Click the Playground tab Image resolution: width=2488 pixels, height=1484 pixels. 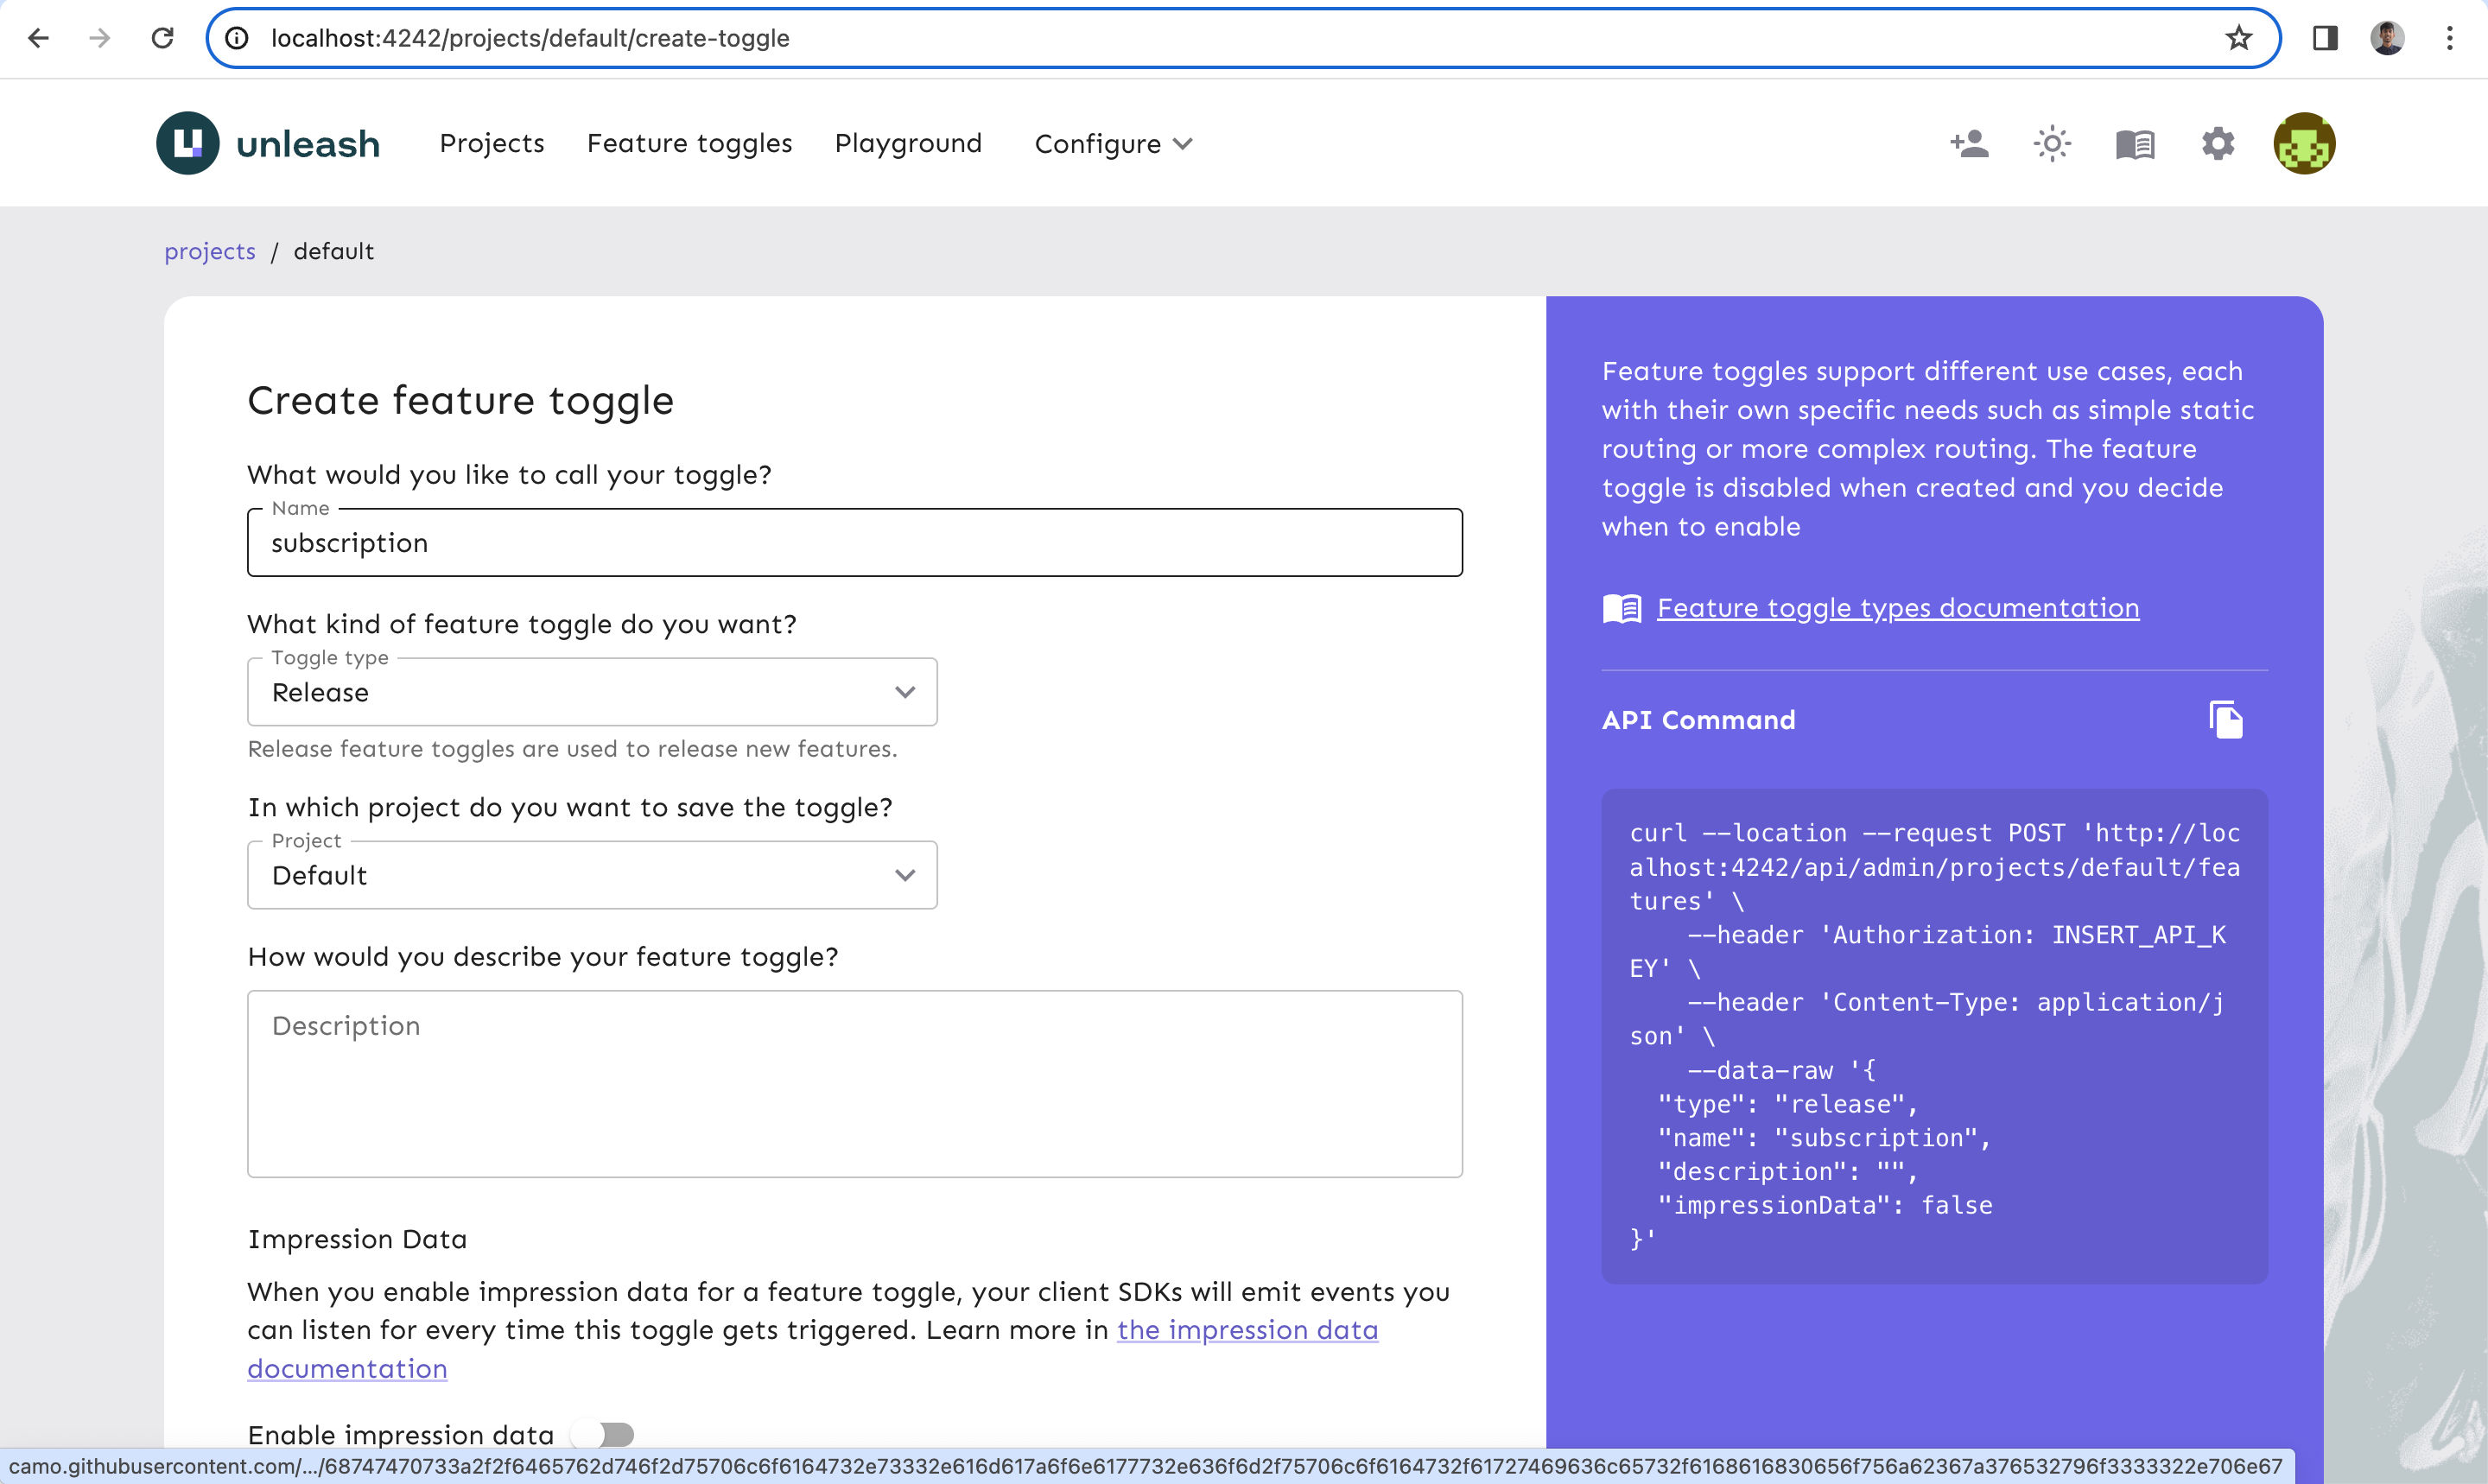point(908,143)
